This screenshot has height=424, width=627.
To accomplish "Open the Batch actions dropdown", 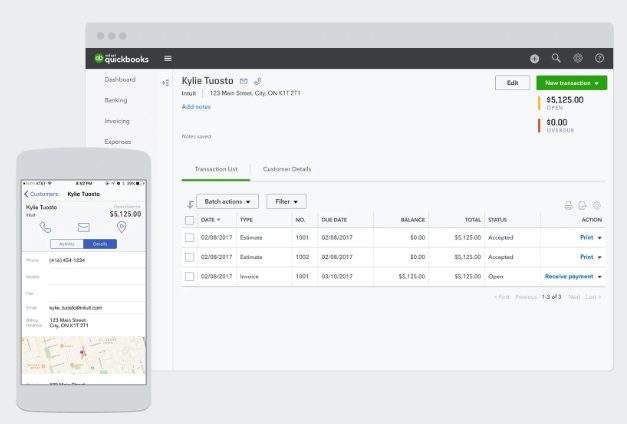I will click(x=228, y=202).
